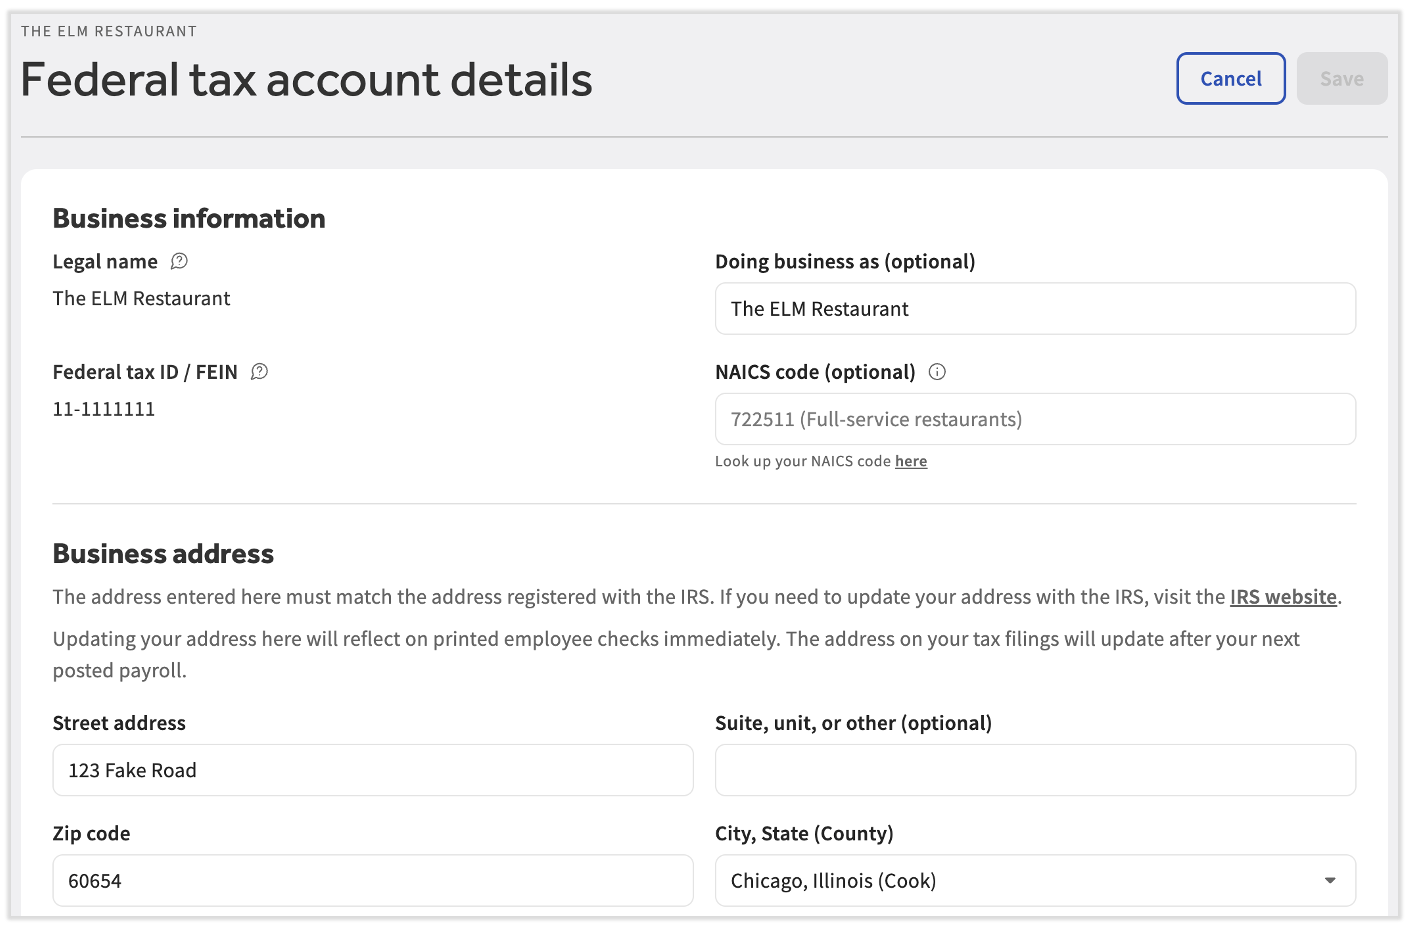The image size is (1410, 928).
Task: Focus the Doing business as input field
Action: (x=1035, y=309)
